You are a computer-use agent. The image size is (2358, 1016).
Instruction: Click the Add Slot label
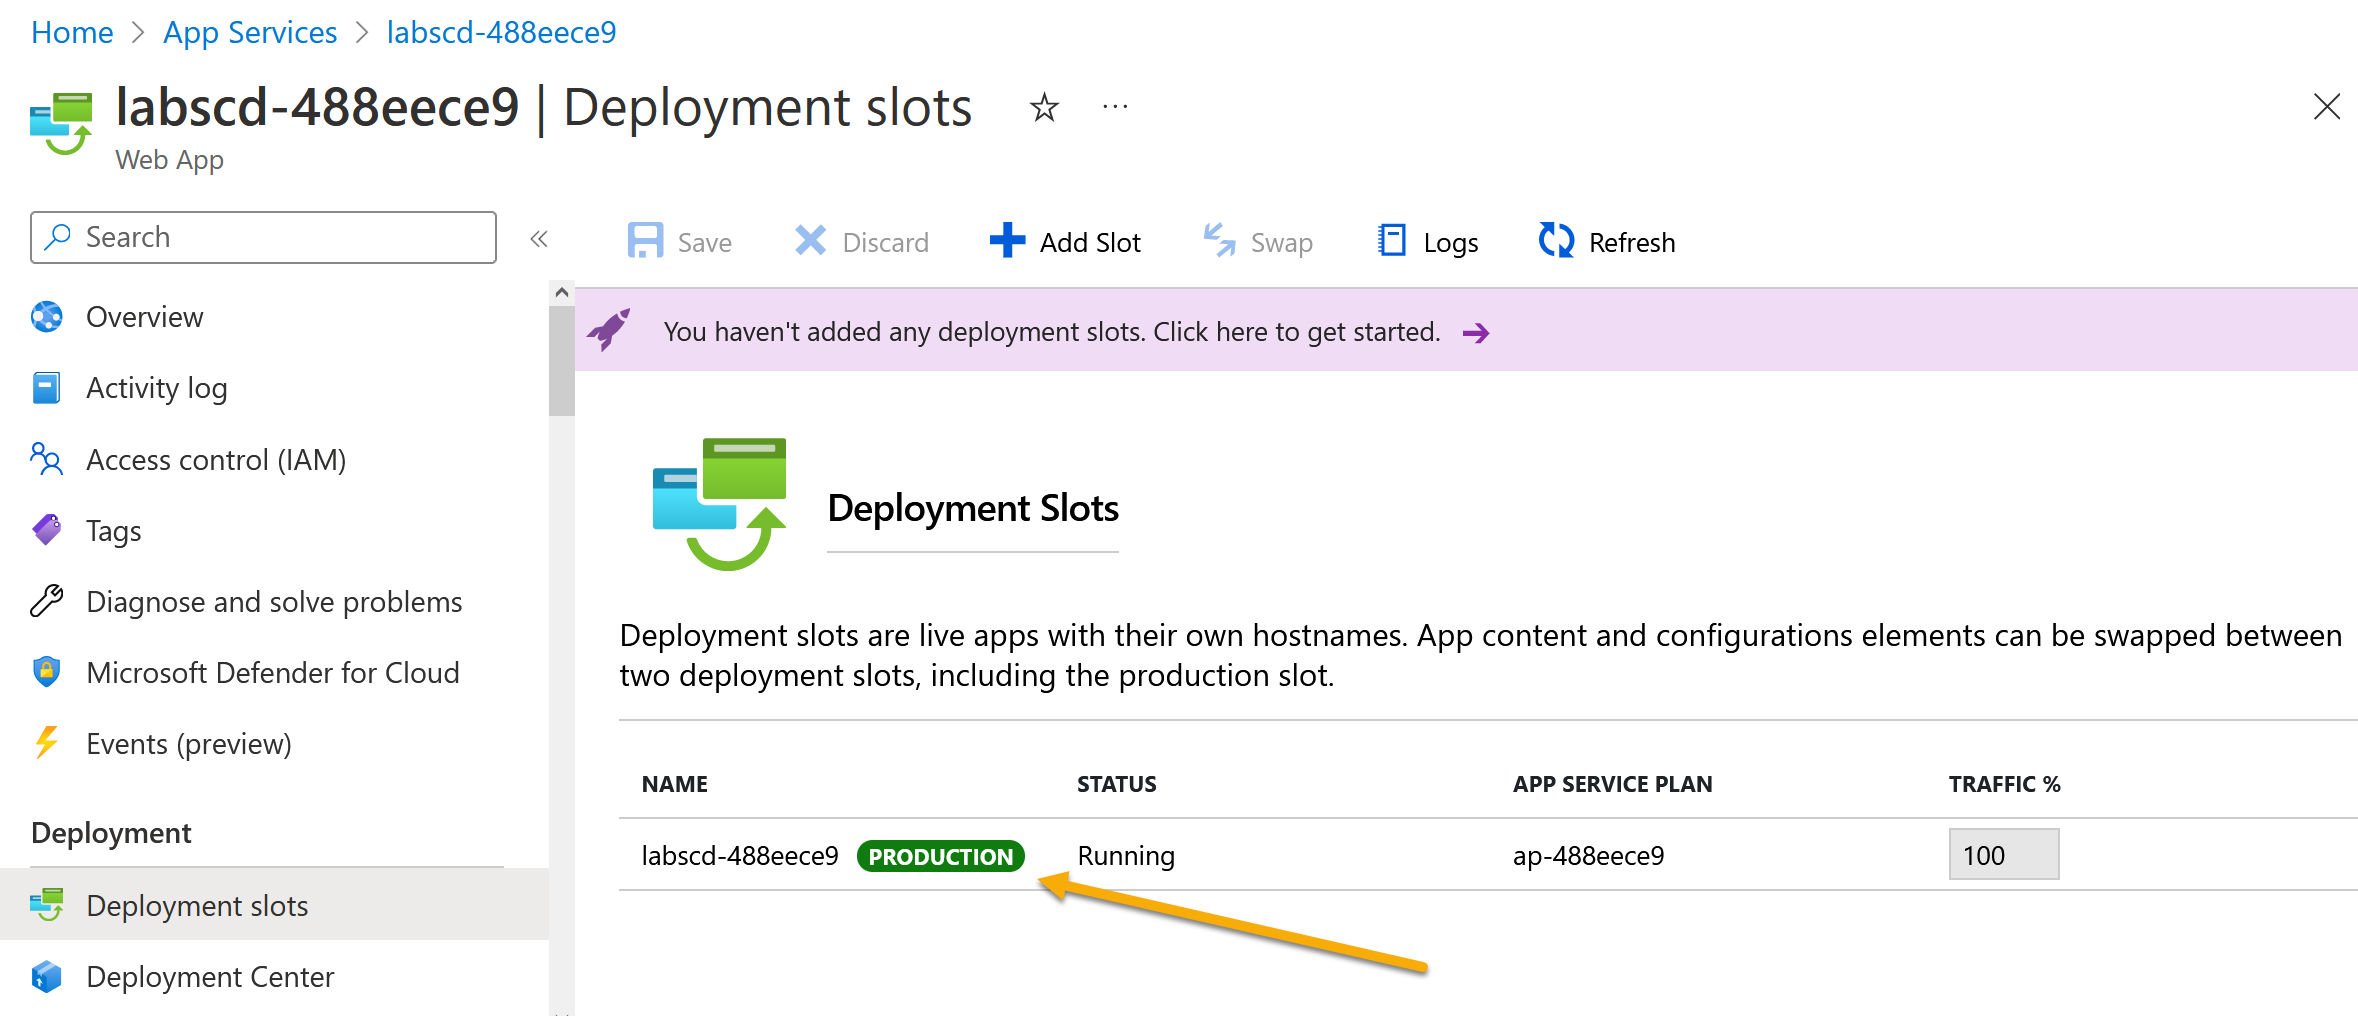click(1090, 243)
